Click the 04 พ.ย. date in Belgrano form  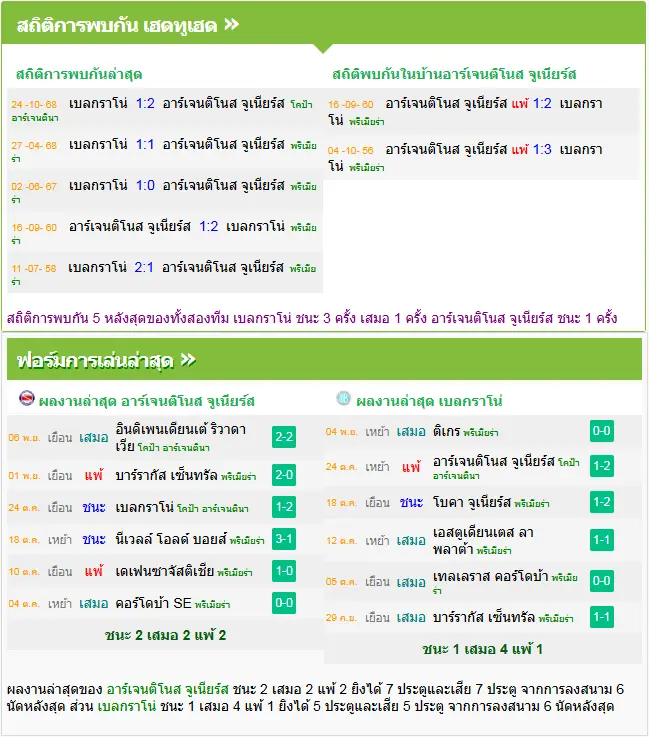(342, 432)
